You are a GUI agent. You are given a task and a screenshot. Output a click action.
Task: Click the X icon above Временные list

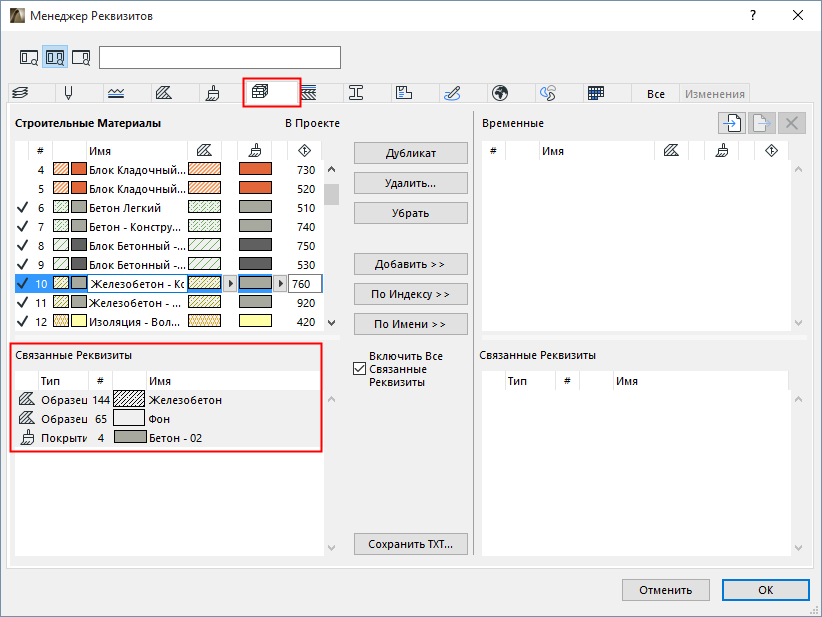point(792,123)
